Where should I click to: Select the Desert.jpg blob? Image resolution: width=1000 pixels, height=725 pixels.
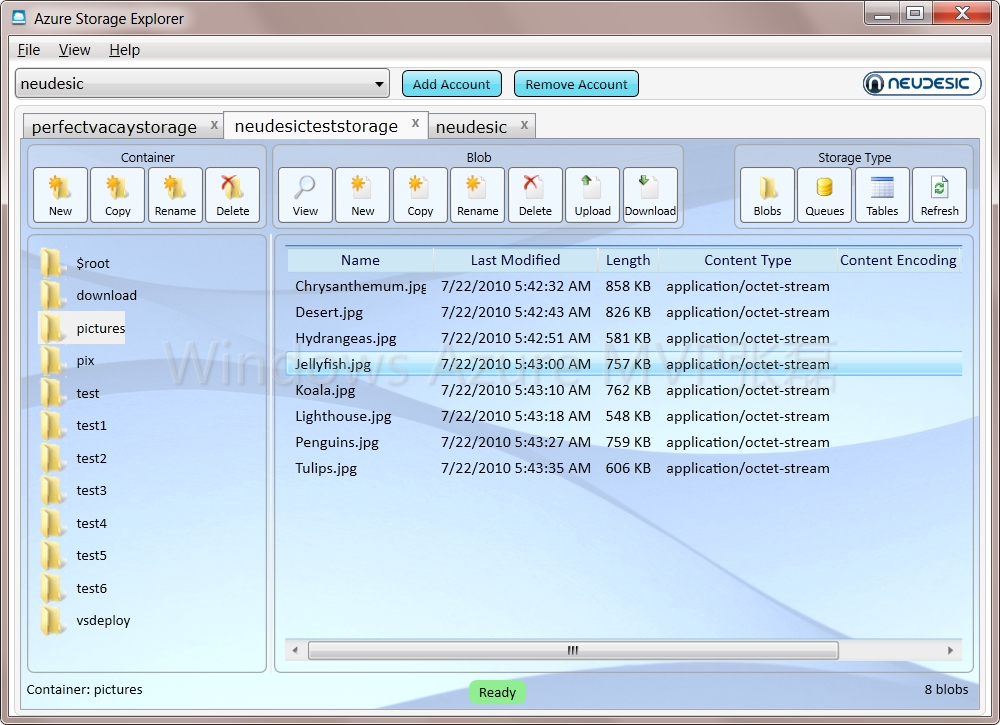coord(624,312)
